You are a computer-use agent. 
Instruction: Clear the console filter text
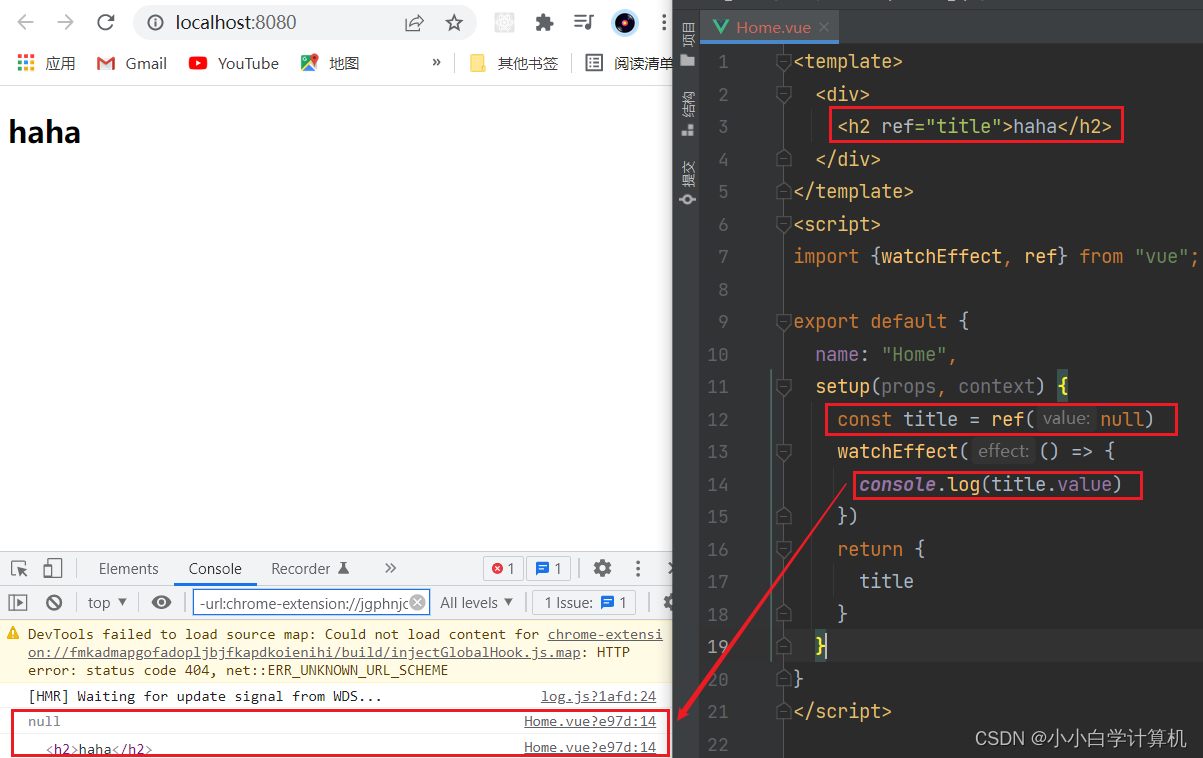pos(418,602)
